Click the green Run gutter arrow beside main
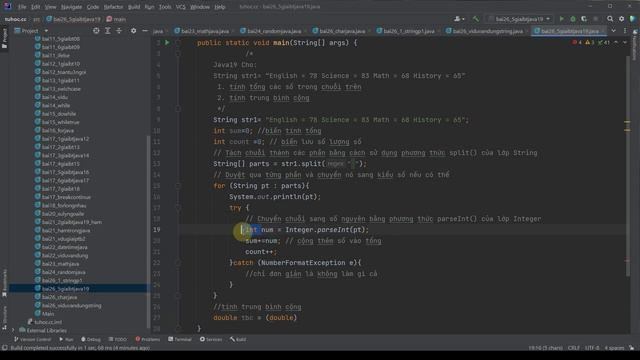Screen dimensions: 640x360 click(x=167, y=42)
